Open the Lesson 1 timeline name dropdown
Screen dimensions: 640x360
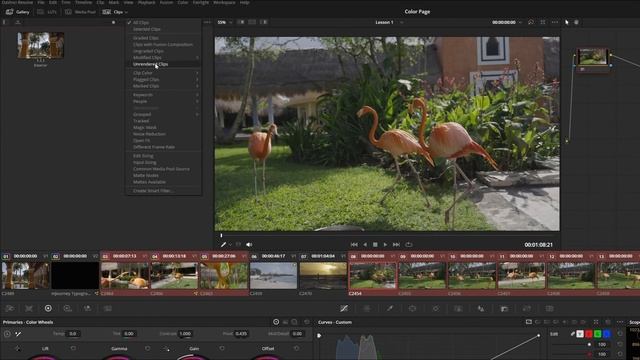coord(402,22)
